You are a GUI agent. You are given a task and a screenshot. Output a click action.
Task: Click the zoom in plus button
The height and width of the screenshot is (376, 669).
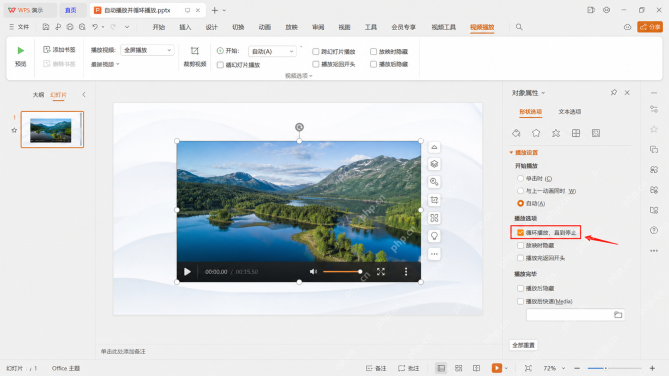[x=652, y=368]
